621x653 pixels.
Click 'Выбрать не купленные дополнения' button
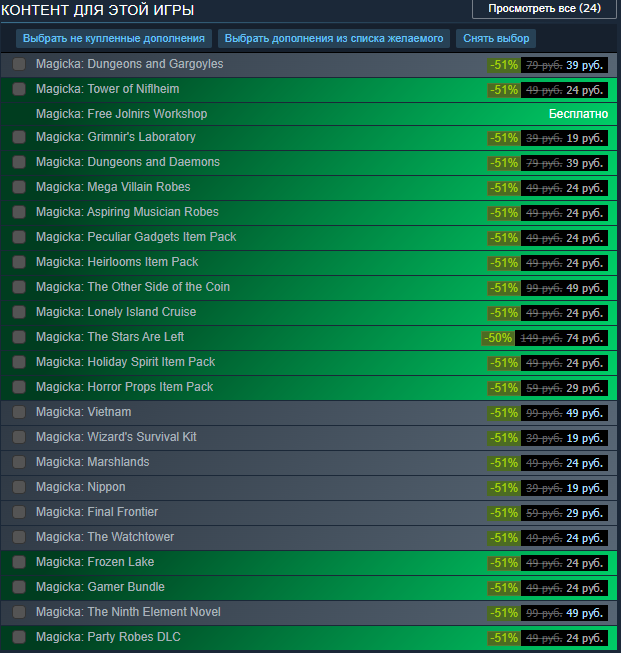click(x=114, y=38)
